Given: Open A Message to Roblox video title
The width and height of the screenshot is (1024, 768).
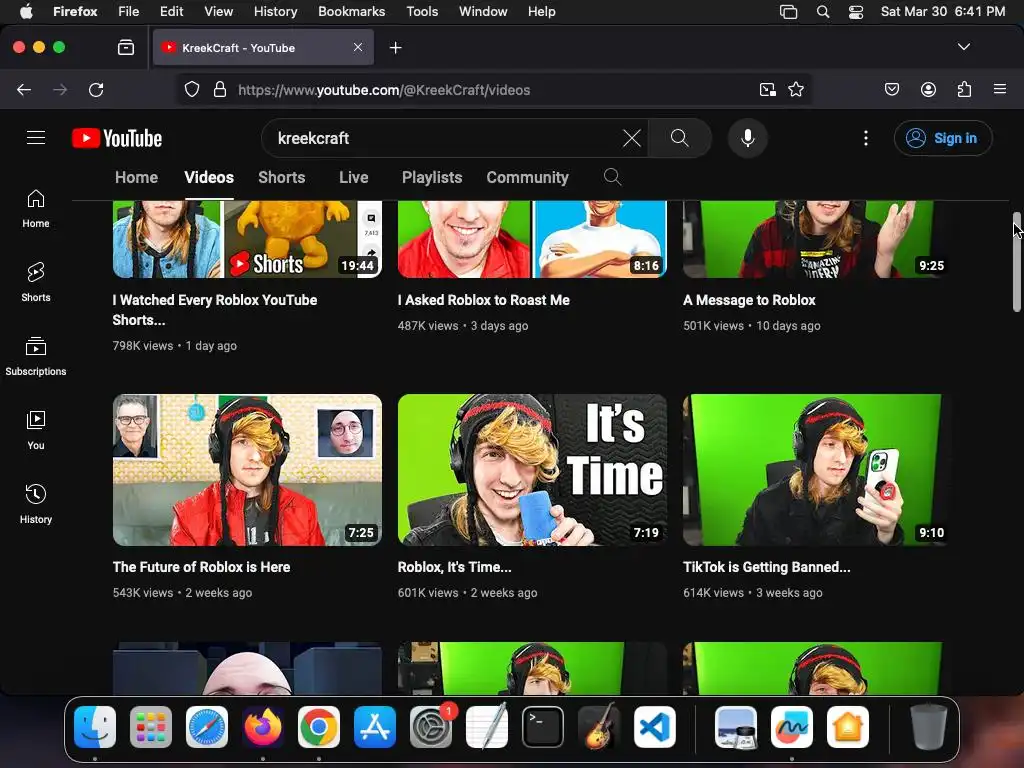Looking at the screenshot, I should (x=749, y=300).
